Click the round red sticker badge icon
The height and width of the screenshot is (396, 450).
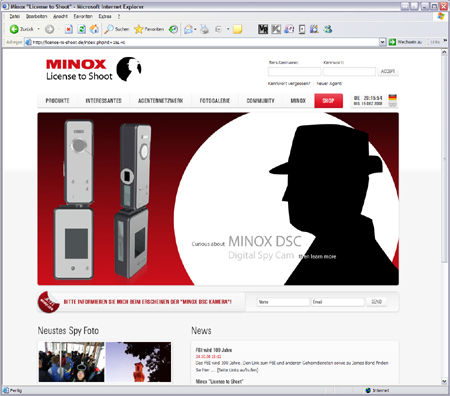48,302
